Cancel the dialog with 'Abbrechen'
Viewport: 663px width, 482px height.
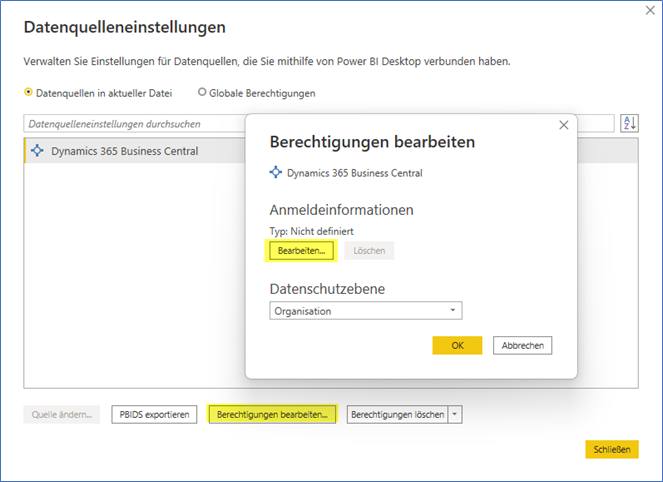[522, 345]
